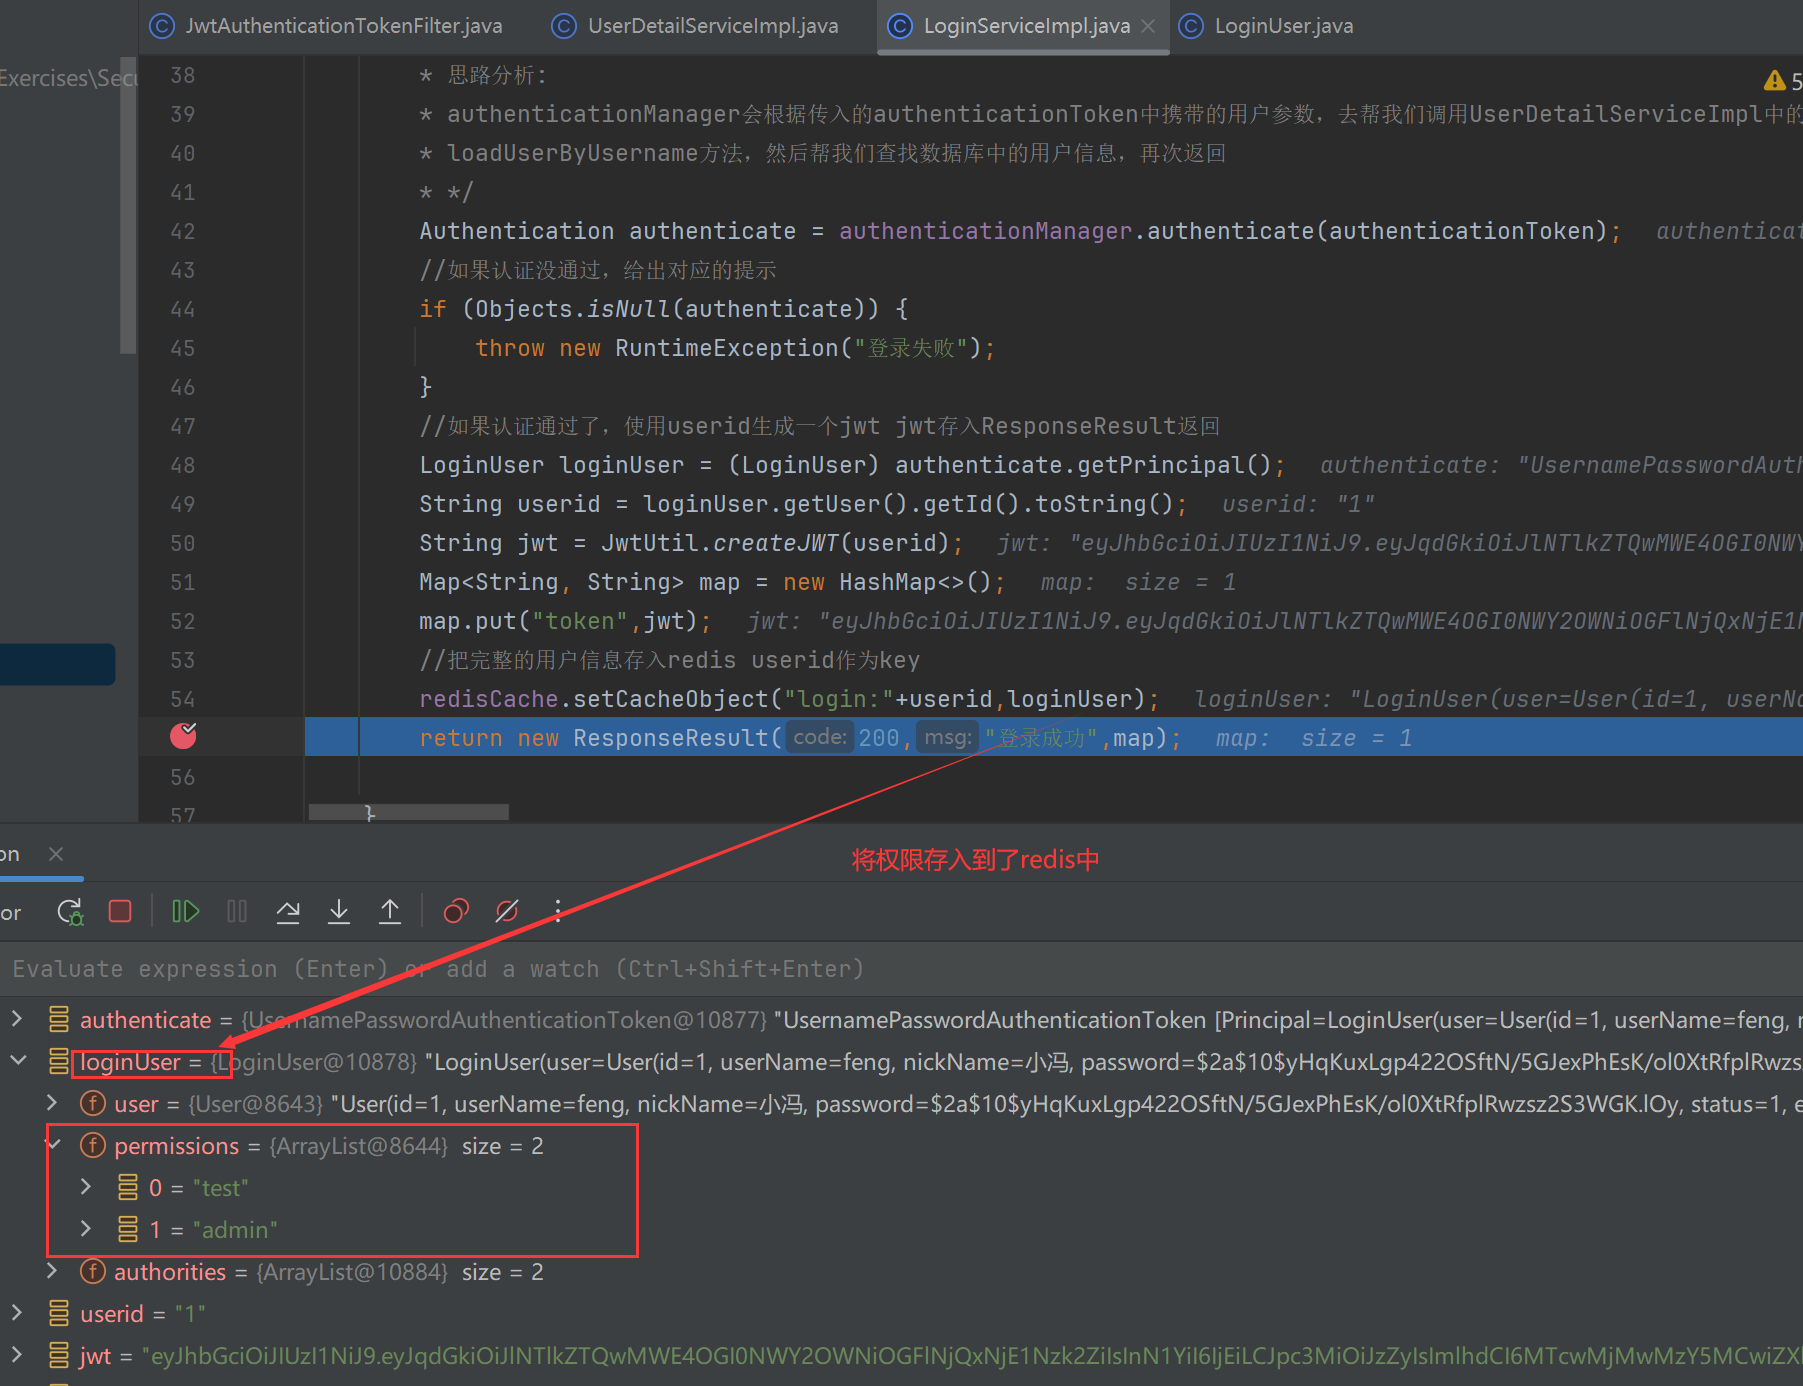Resume program execution

click(186, 911)
